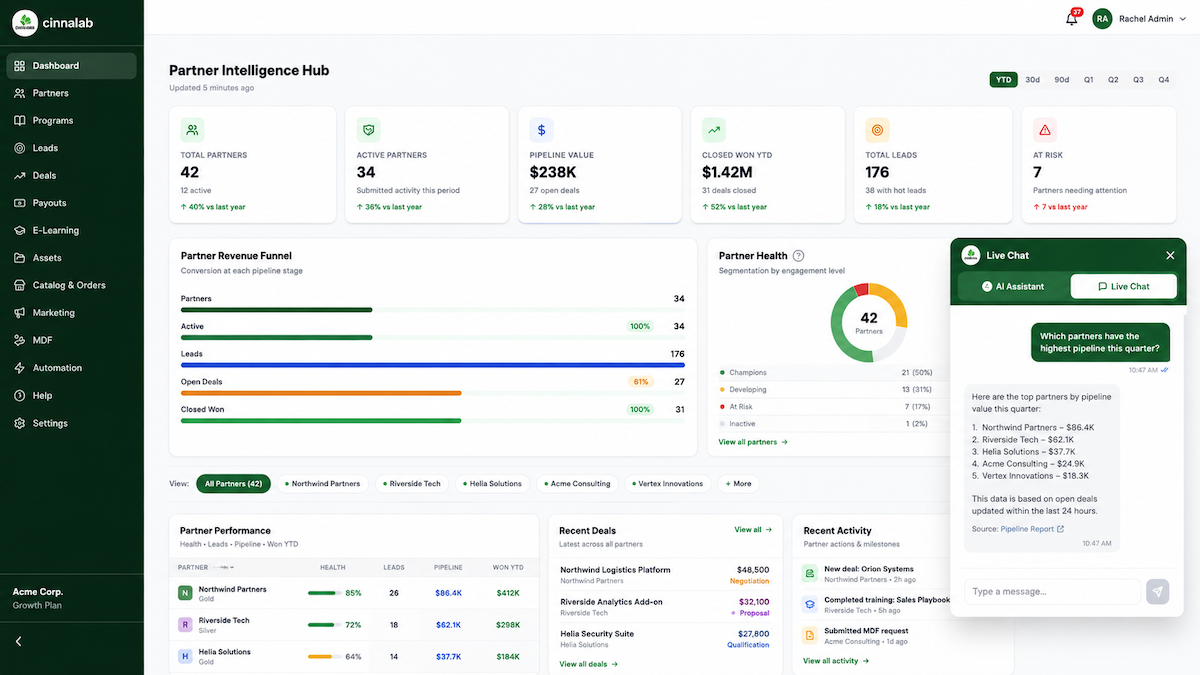Open Marketing megaphone icon in sidebar
1200x675 pixels.
coord(20,313)
